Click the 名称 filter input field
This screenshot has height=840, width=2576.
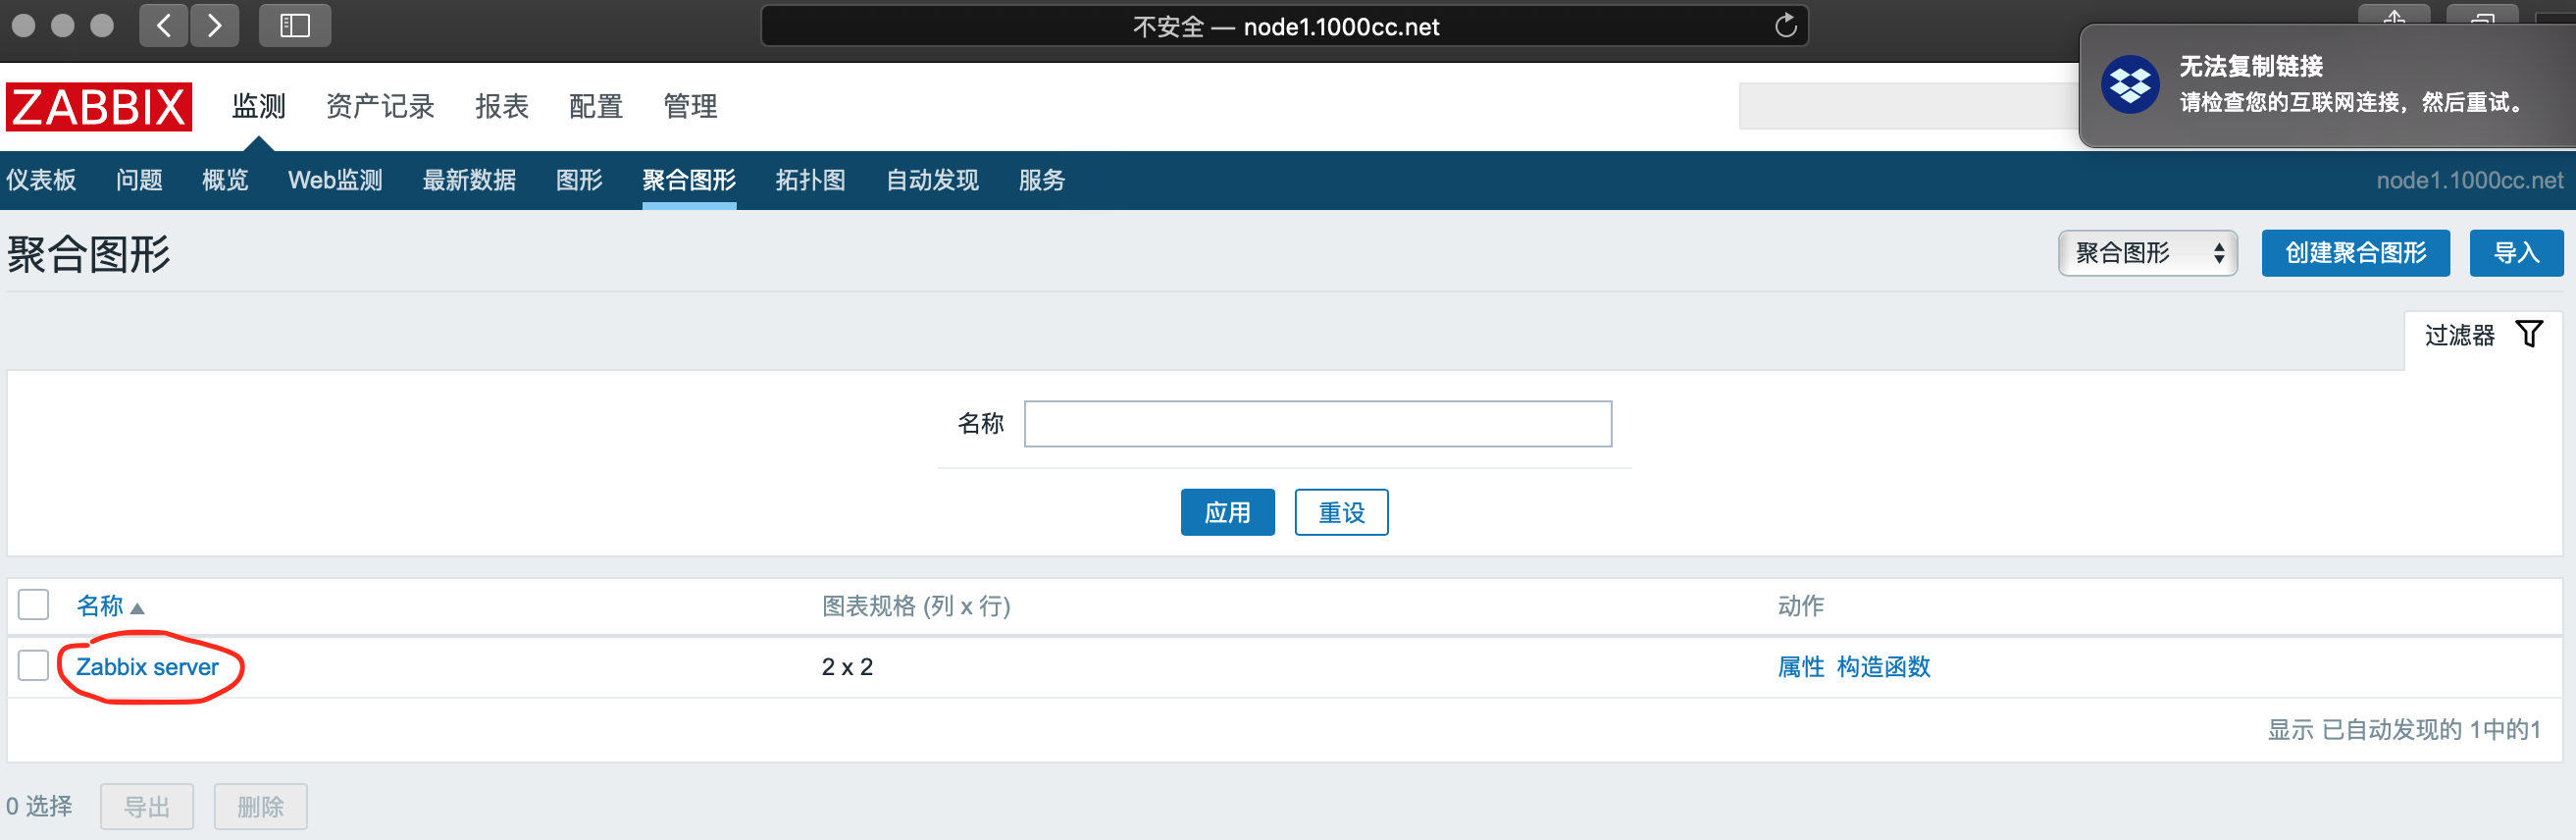click(x=1317, y=424)
